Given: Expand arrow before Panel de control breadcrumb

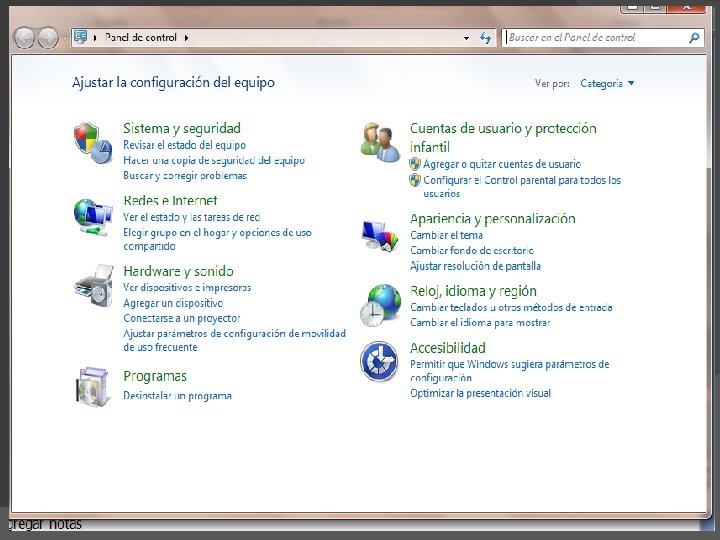Looking at the screenshot, I should (95, 38).
